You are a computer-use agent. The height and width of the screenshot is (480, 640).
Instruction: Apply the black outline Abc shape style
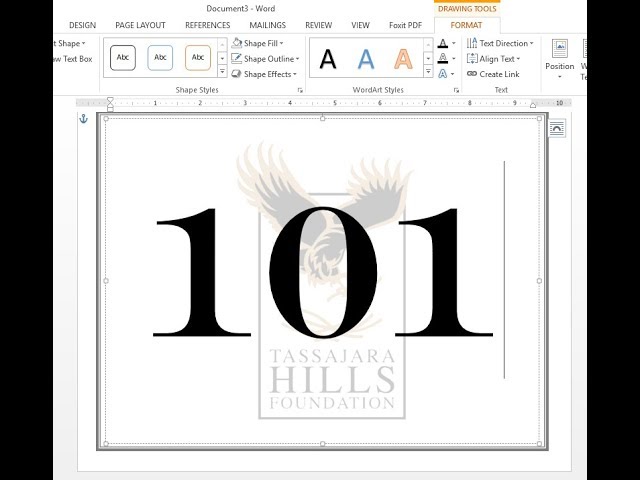(123, 58)
